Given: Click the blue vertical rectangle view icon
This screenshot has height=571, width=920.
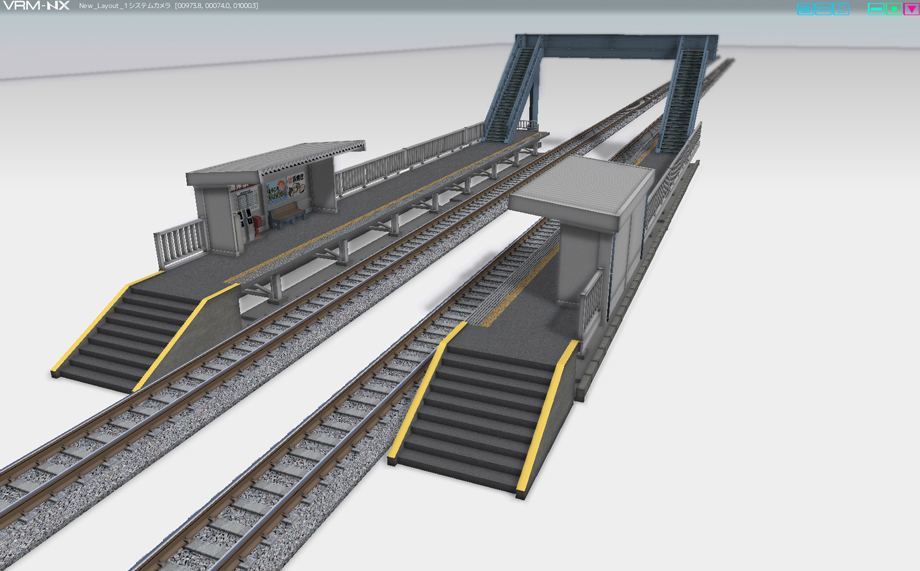Looking at the screenshot, I should point(841,9).
